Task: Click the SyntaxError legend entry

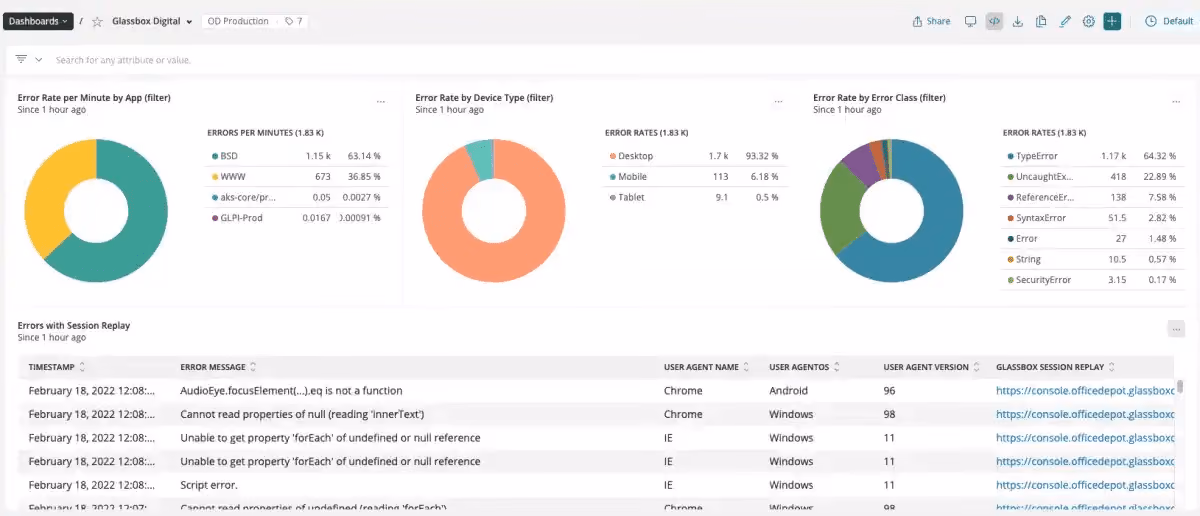Action: (1094, 218)
